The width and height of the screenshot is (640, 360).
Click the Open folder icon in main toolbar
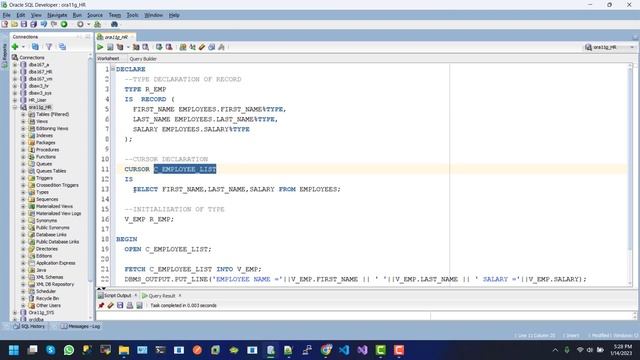click(14, 24)
